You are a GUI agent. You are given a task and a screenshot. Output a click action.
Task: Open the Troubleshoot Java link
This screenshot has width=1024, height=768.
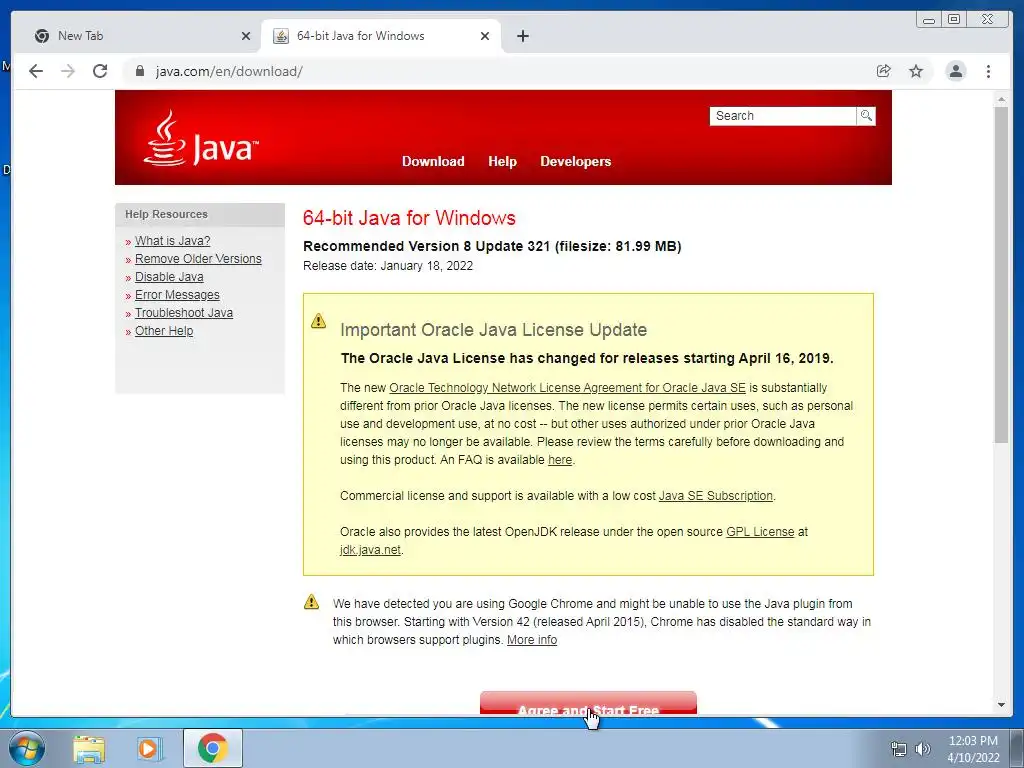pos(184,313)
